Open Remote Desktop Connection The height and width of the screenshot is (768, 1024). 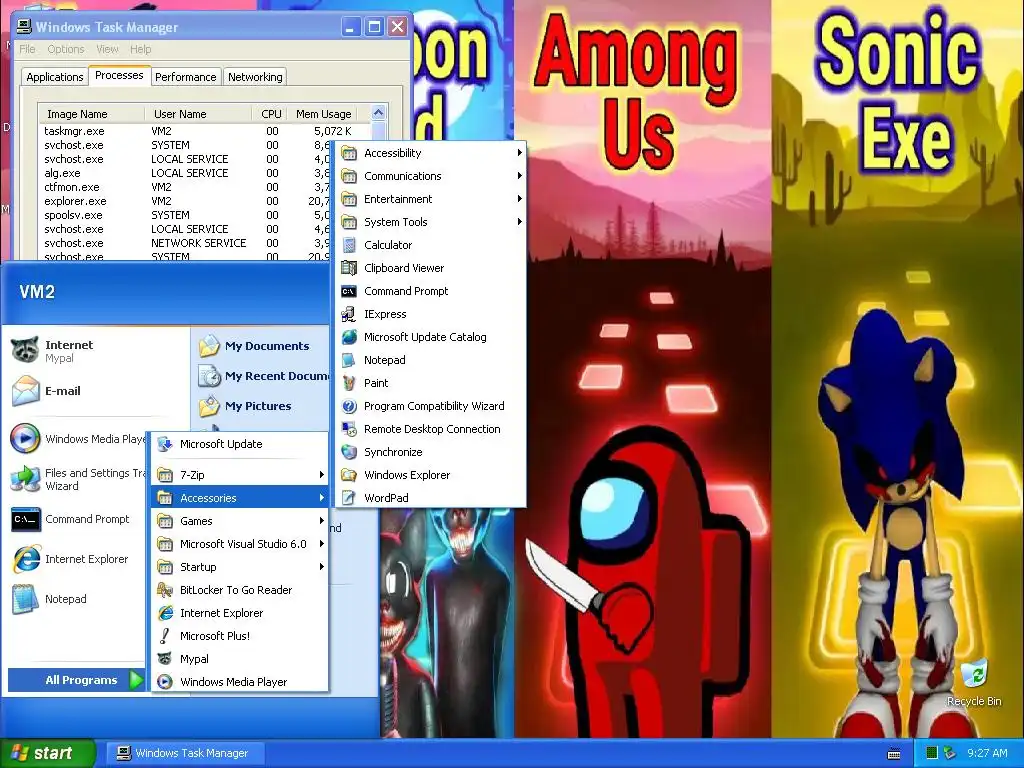pos(431,429)
